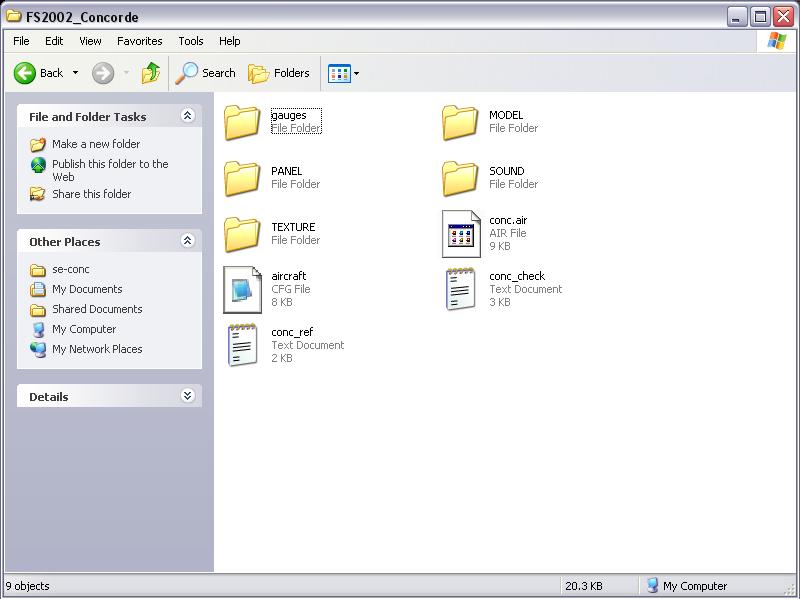Select the conc.air file icon
The width and height of the screenshot is (800, 599).
click(x=461, y=234)
